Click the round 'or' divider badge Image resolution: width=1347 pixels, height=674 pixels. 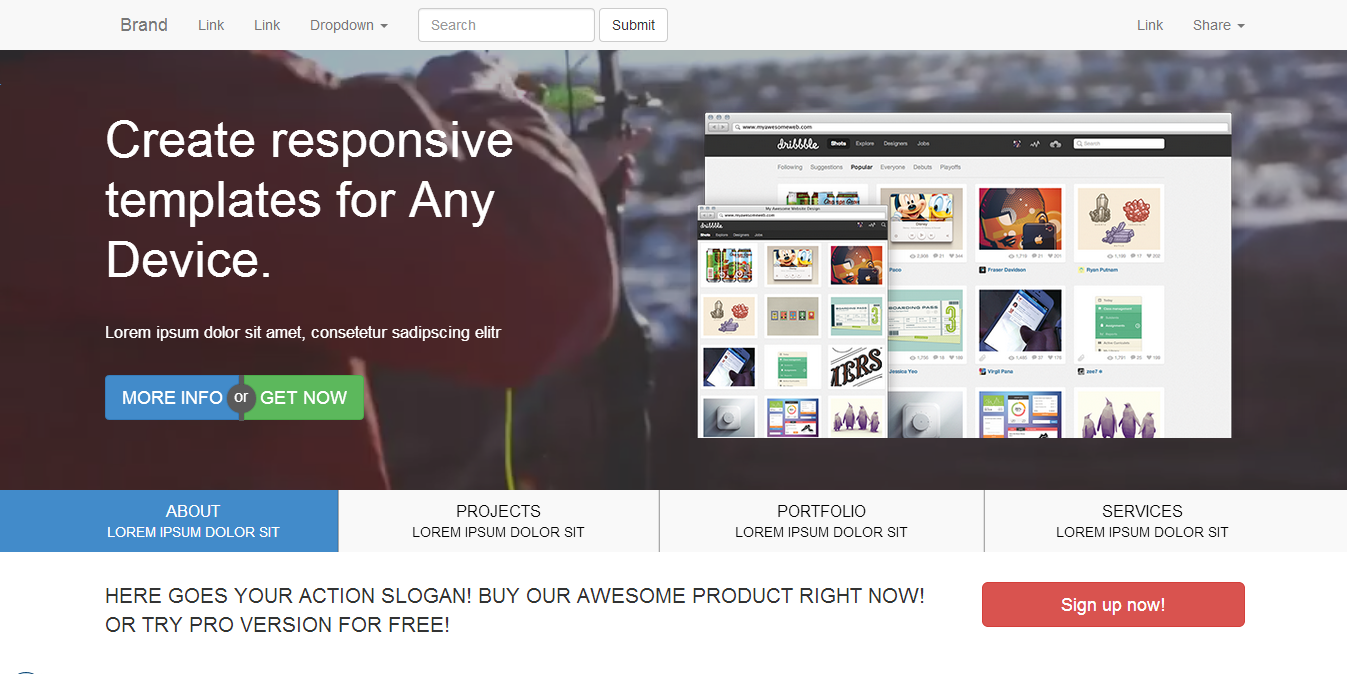[x=240, y=397]
